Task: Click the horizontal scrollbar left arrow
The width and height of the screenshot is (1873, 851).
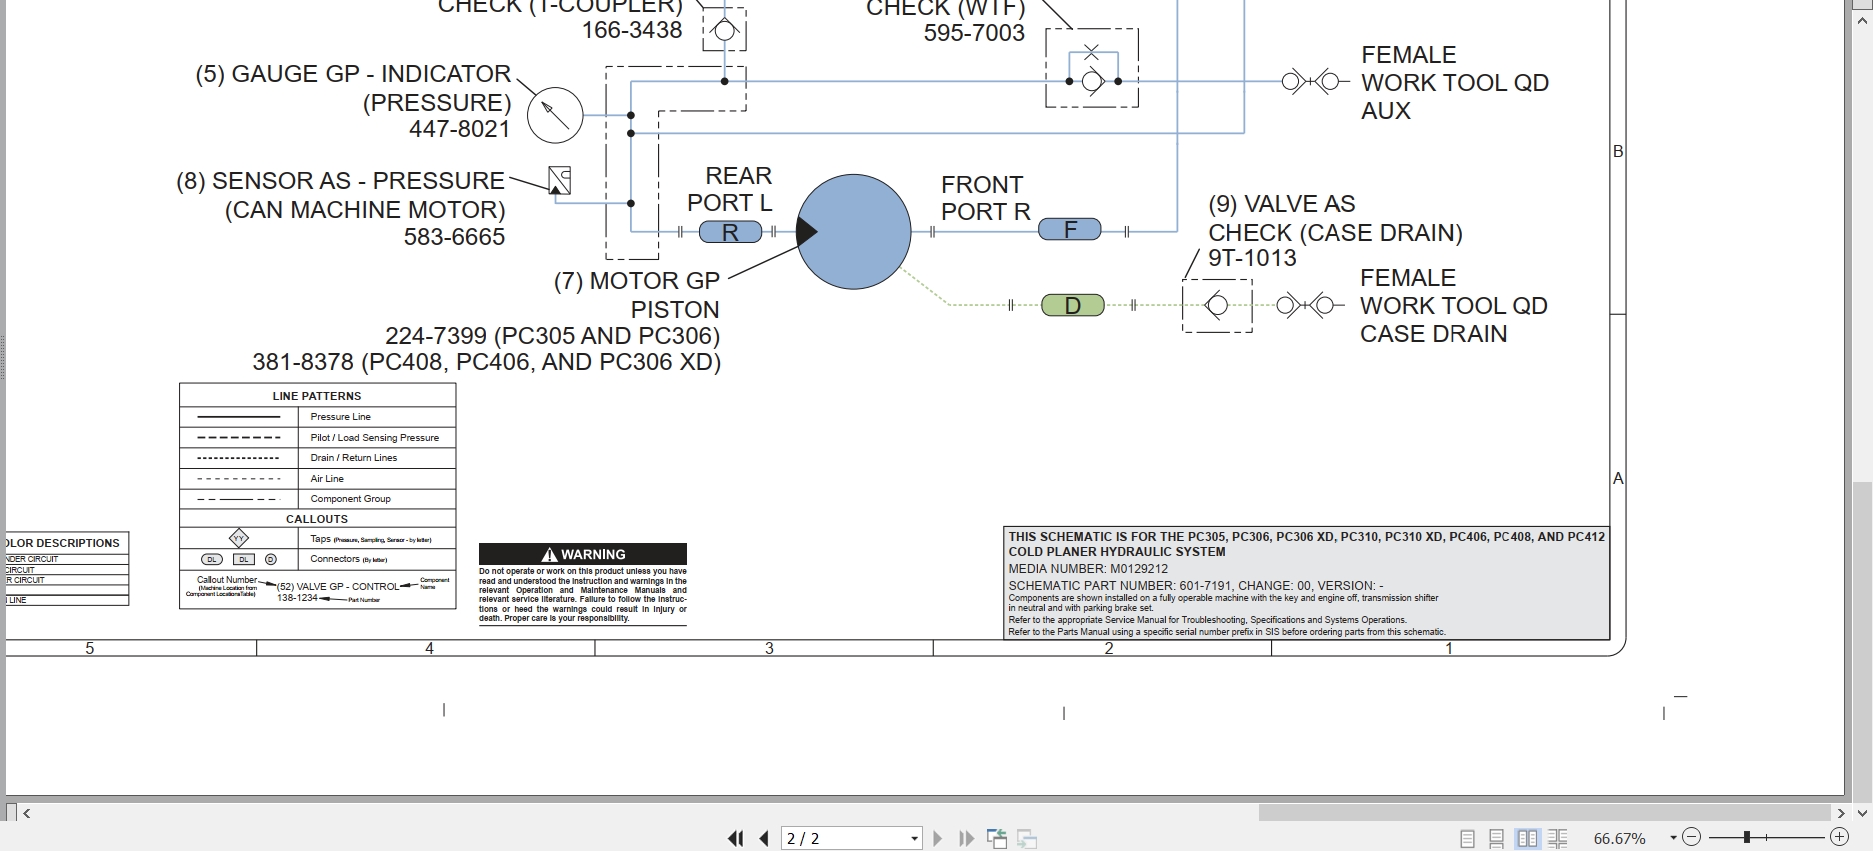Action: coord(27,813)
